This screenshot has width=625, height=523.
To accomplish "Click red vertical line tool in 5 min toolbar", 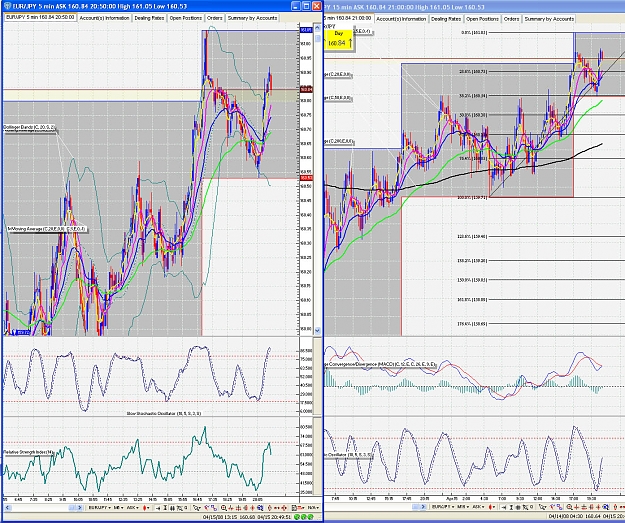I will click(231, 508).
